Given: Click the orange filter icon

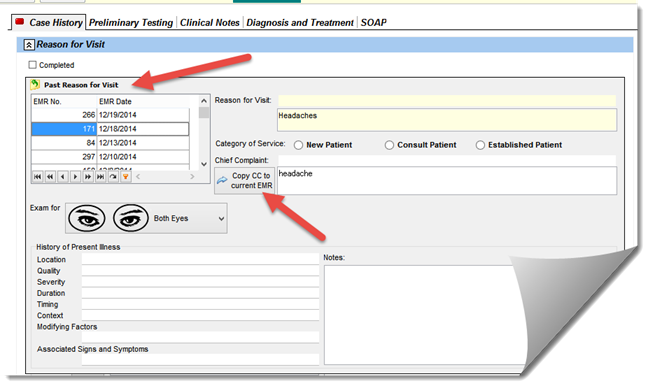Looking at the screenshot, I should tap(126, 177).
